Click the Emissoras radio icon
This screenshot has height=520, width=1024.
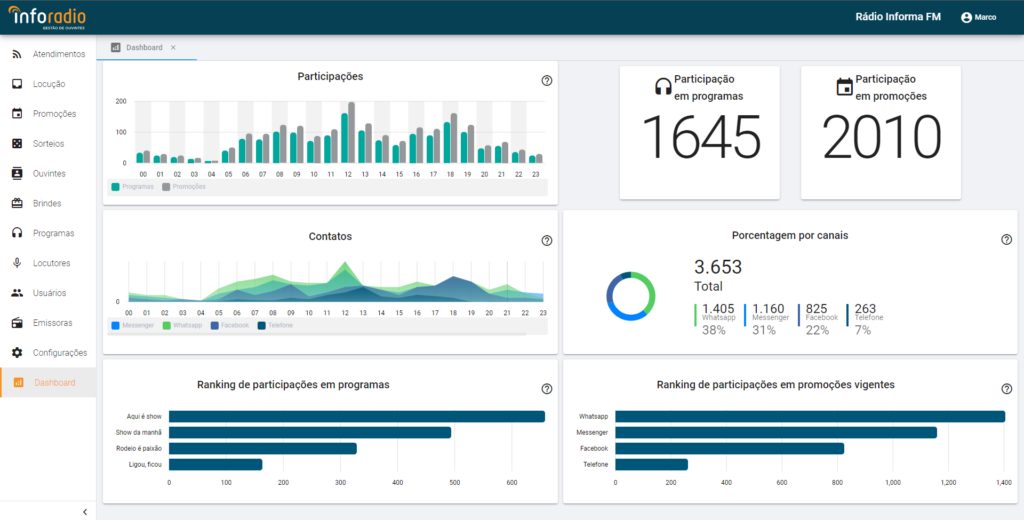[x=17, y=323]
